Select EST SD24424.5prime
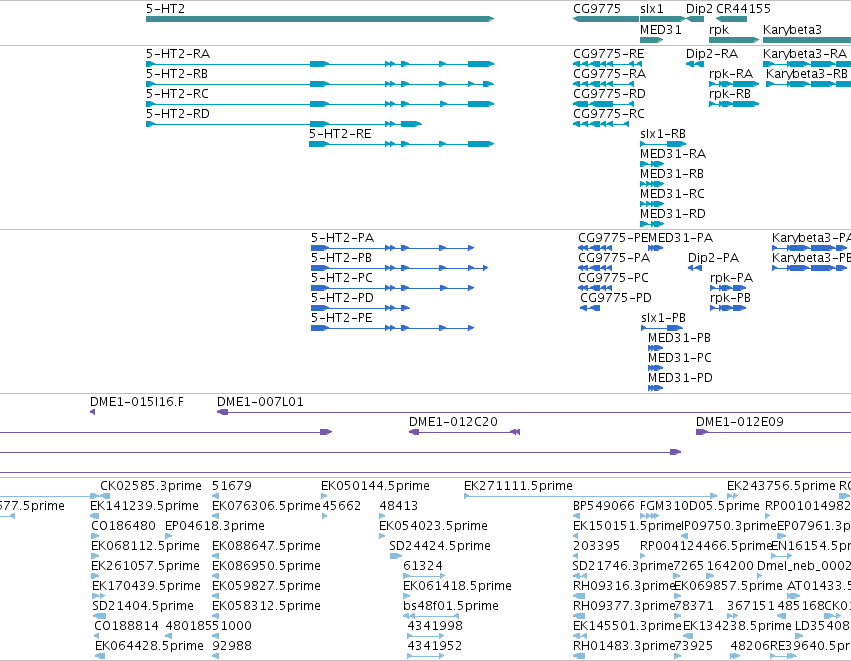 pyautogui.click(x=396, y=556)
